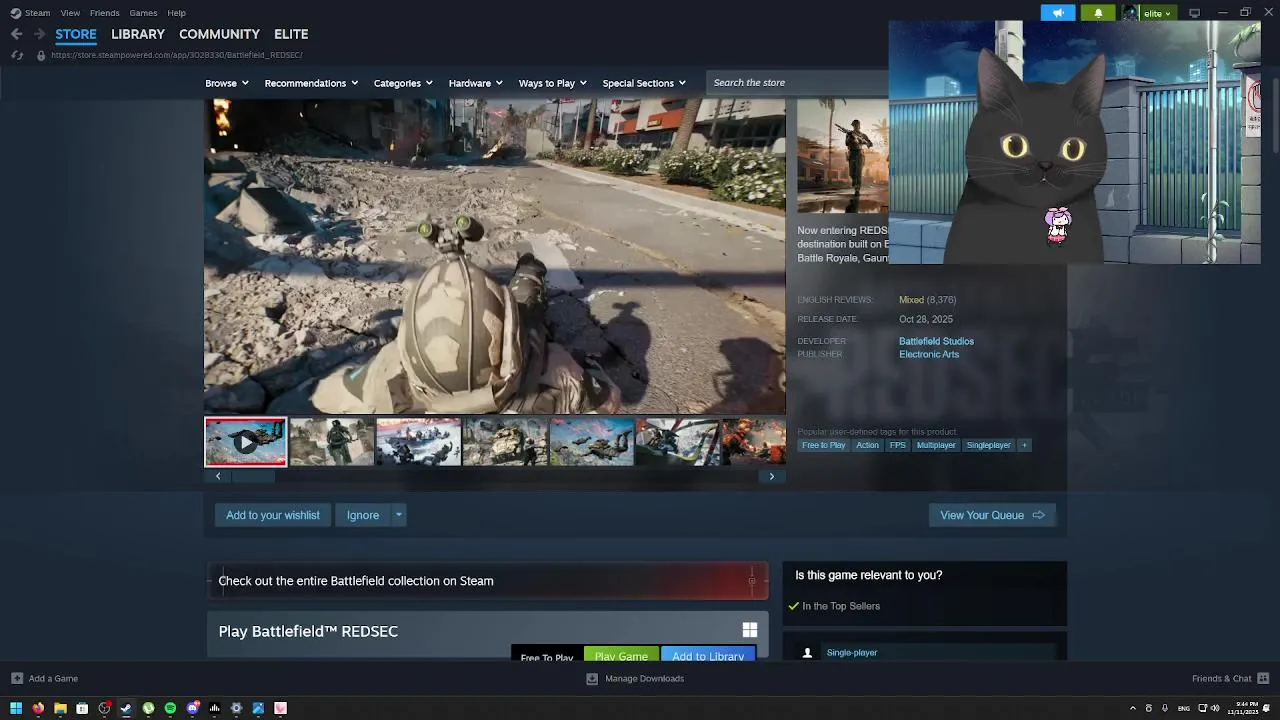
Task: Switch to the LIBRARY tab
Action: [x=138, y=34]
